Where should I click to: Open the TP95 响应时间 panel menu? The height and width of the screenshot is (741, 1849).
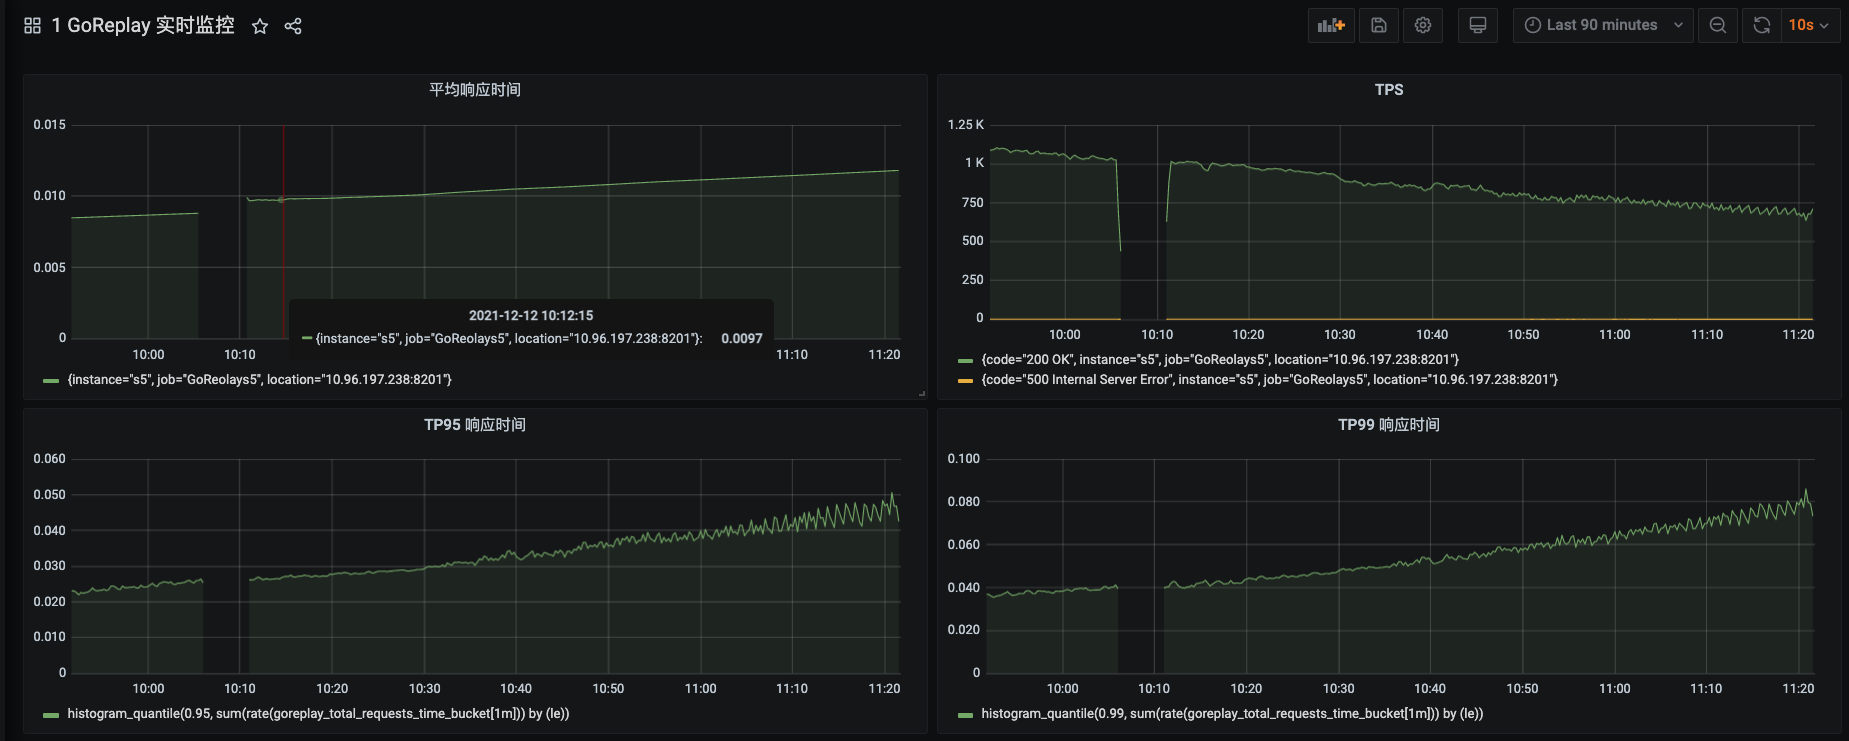475,425
